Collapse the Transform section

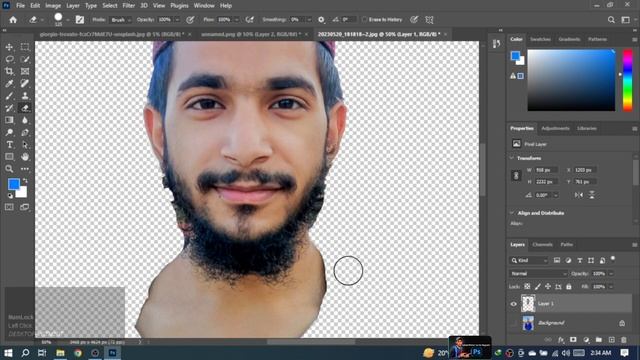tap(512, 158)
